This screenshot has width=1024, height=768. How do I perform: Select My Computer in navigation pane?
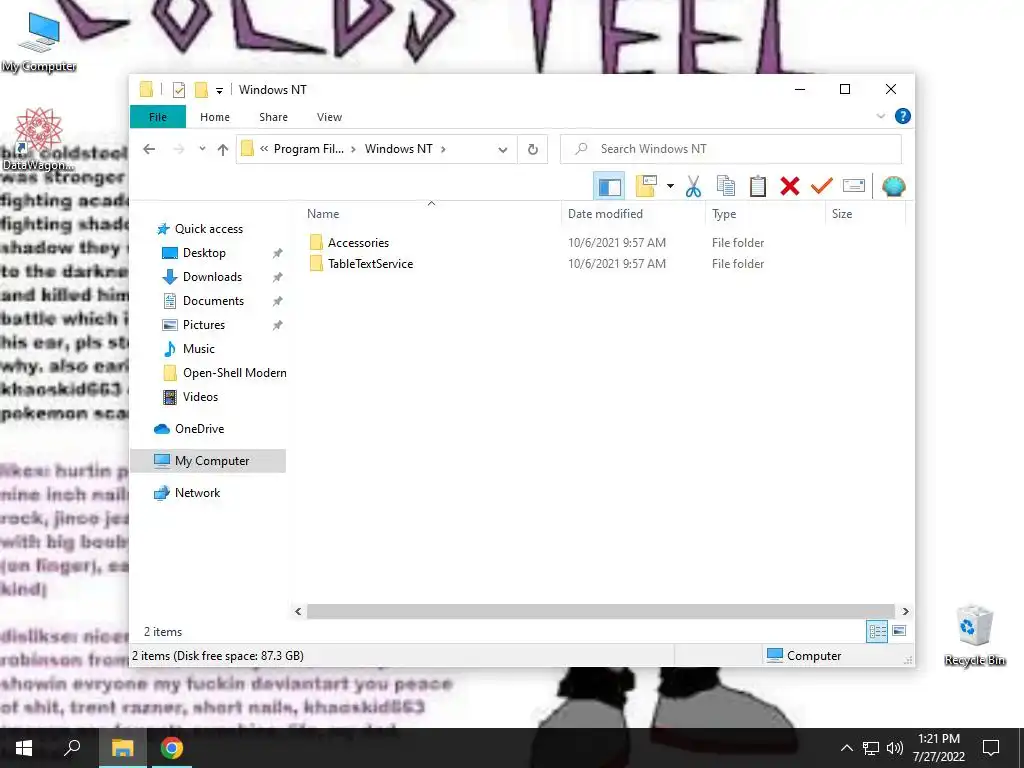point(208,461)
